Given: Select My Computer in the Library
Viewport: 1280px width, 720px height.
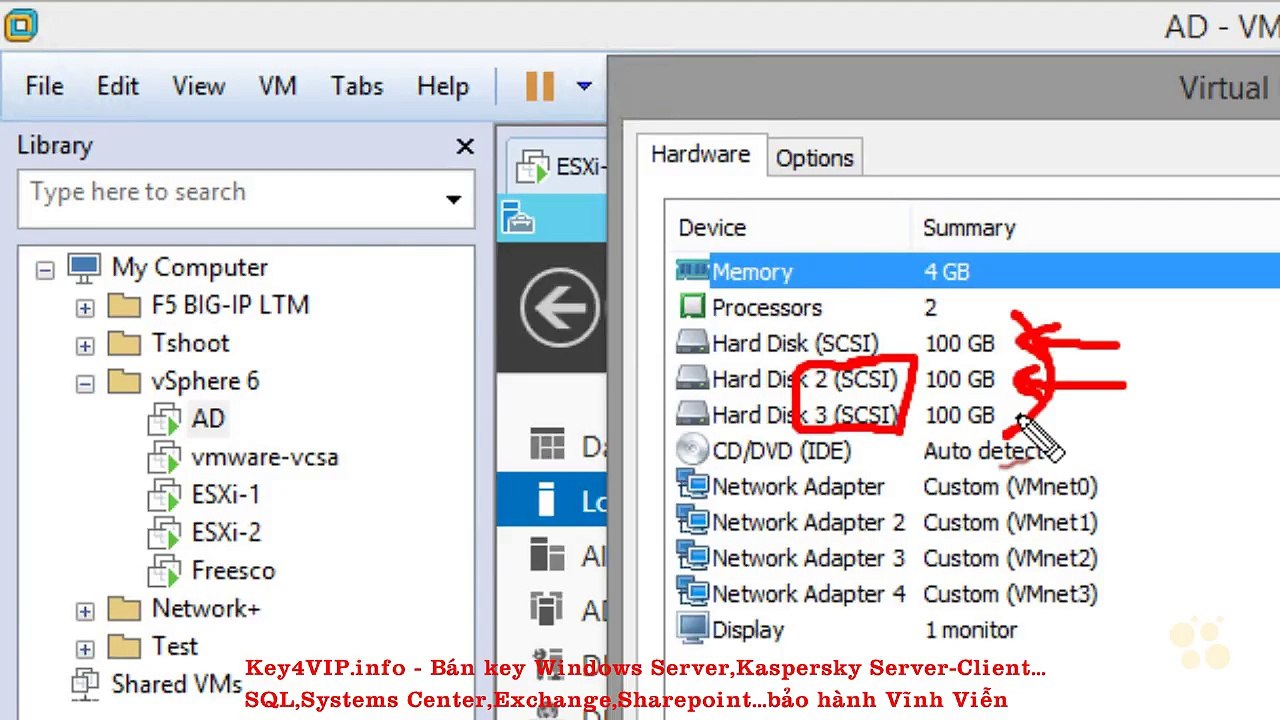Looking at the screenshot, I should [x=189, y=267].
